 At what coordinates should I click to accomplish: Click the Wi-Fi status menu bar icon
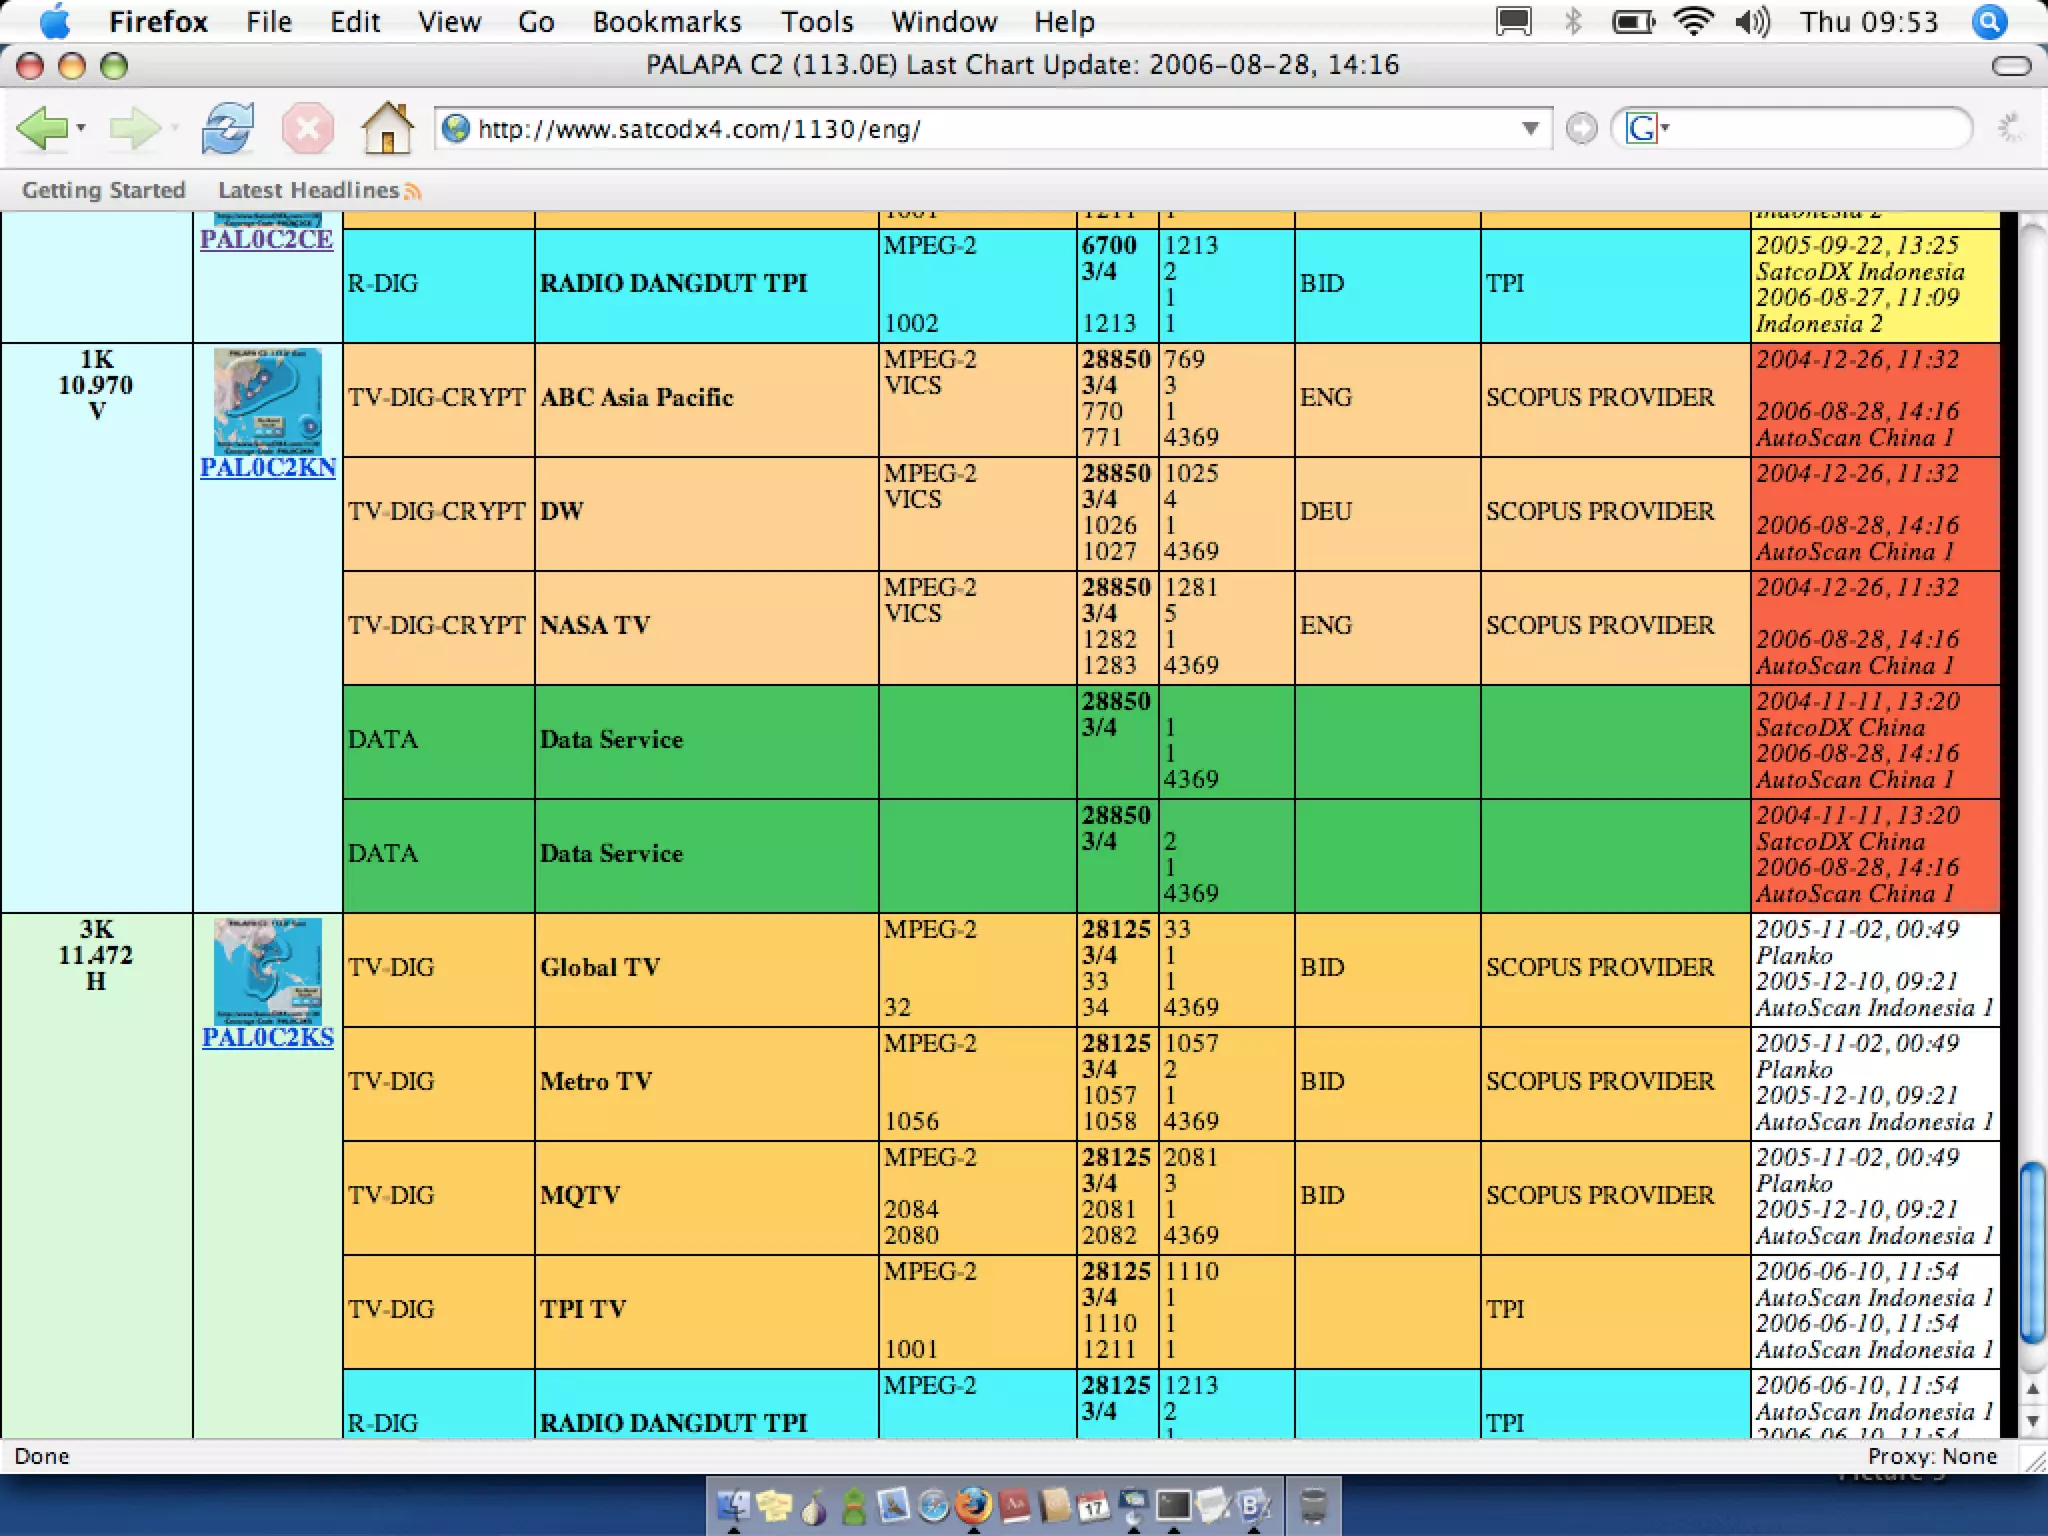(1693, 21)
